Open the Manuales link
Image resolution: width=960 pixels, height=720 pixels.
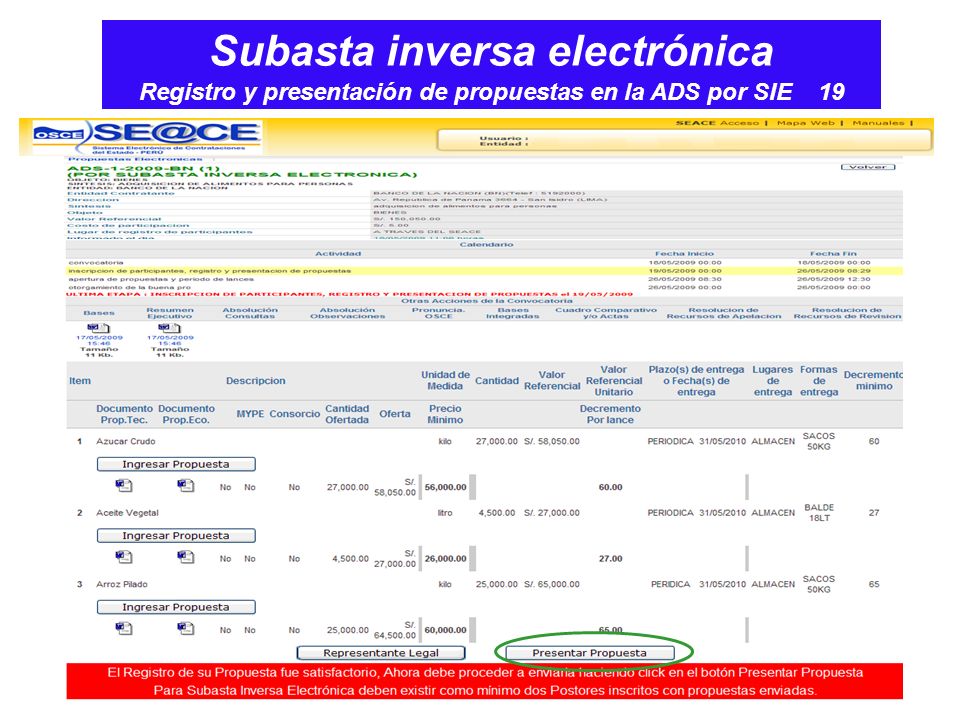click(x=879, y=123)
